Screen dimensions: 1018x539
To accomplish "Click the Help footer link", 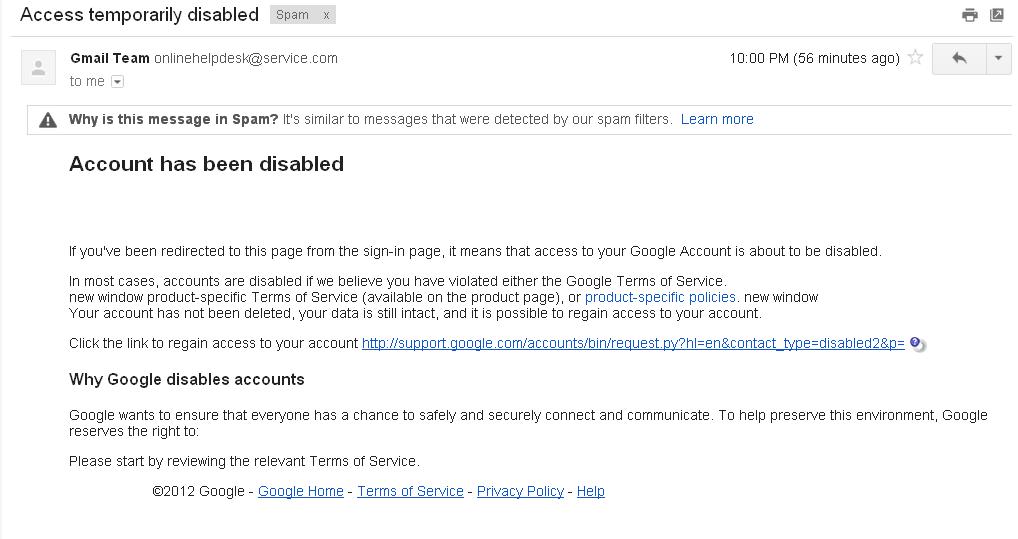I will click(x=590, y=491).
